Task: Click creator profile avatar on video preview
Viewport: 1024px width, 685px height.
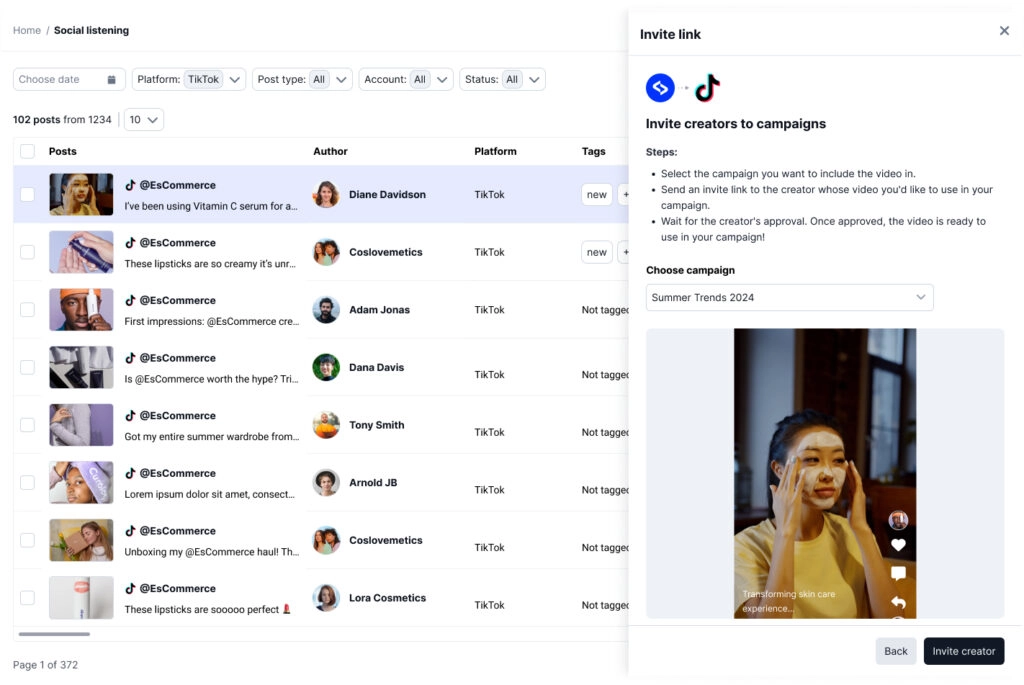Action: pos(898,520)
